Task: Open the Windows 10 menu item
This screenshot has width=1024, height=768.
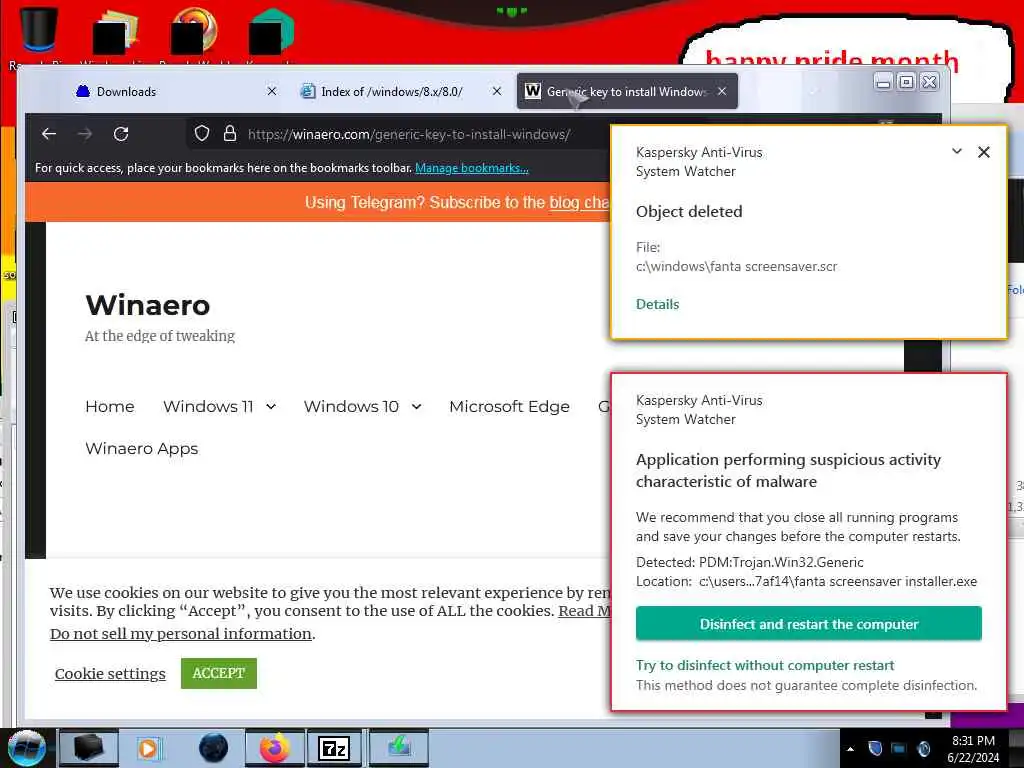Action: 351,406
